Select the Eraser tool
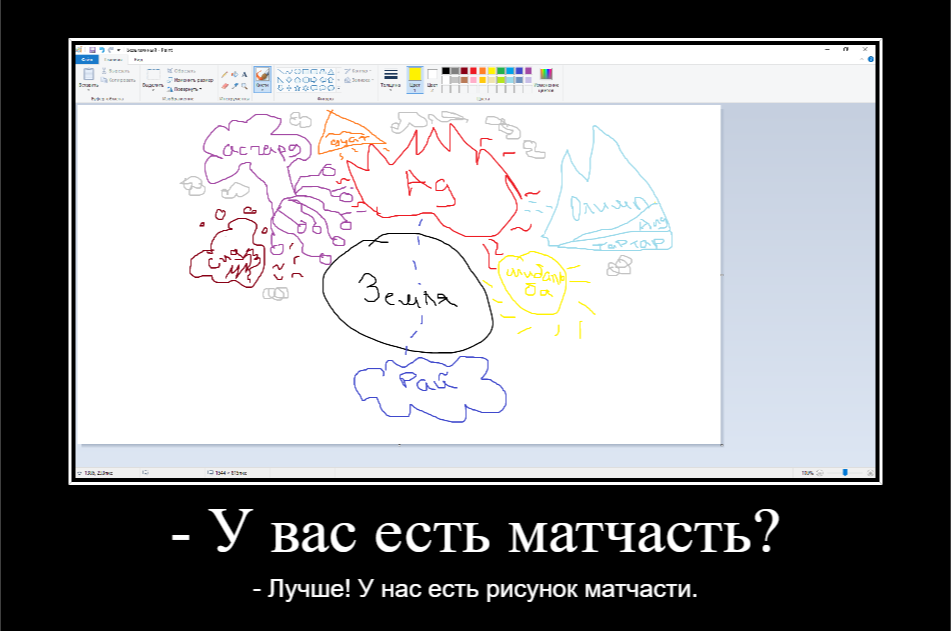 pos(224,86)
